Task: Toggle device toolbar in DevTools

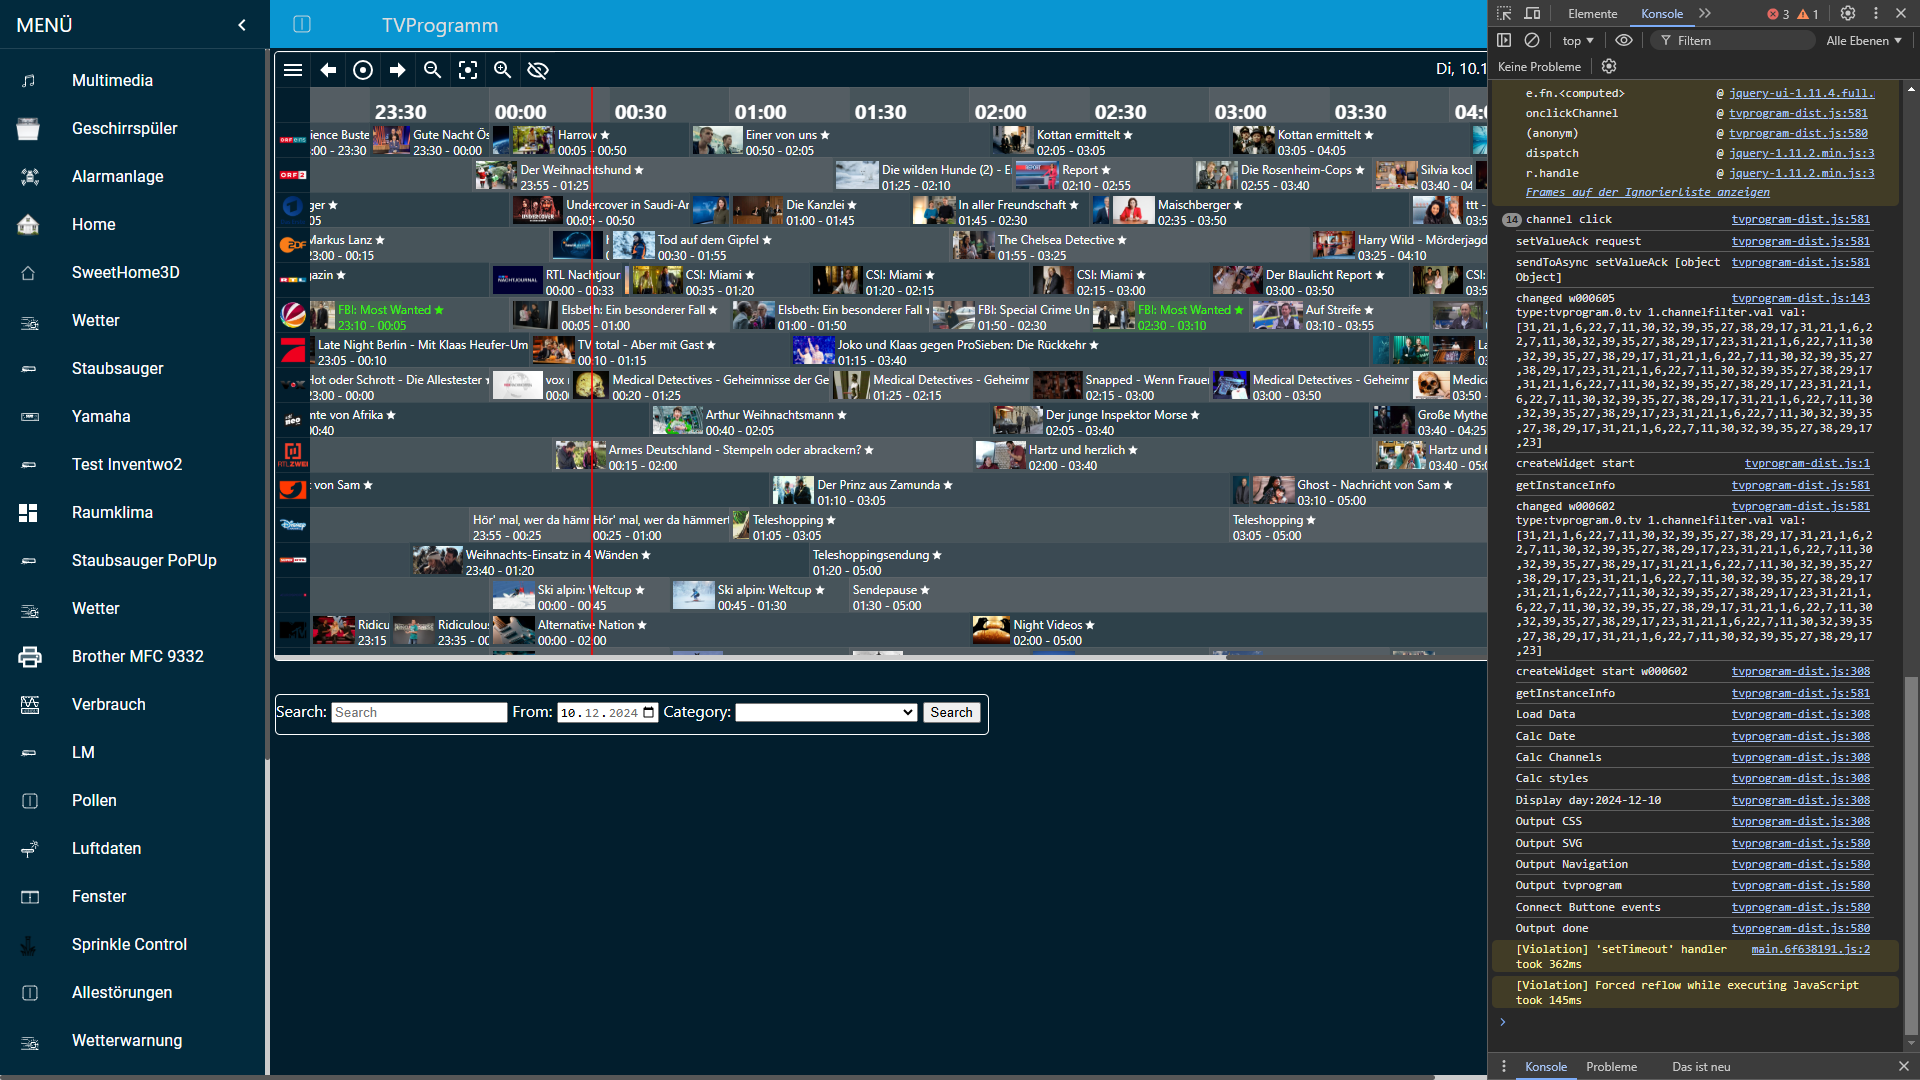Action: [1532, 14]
